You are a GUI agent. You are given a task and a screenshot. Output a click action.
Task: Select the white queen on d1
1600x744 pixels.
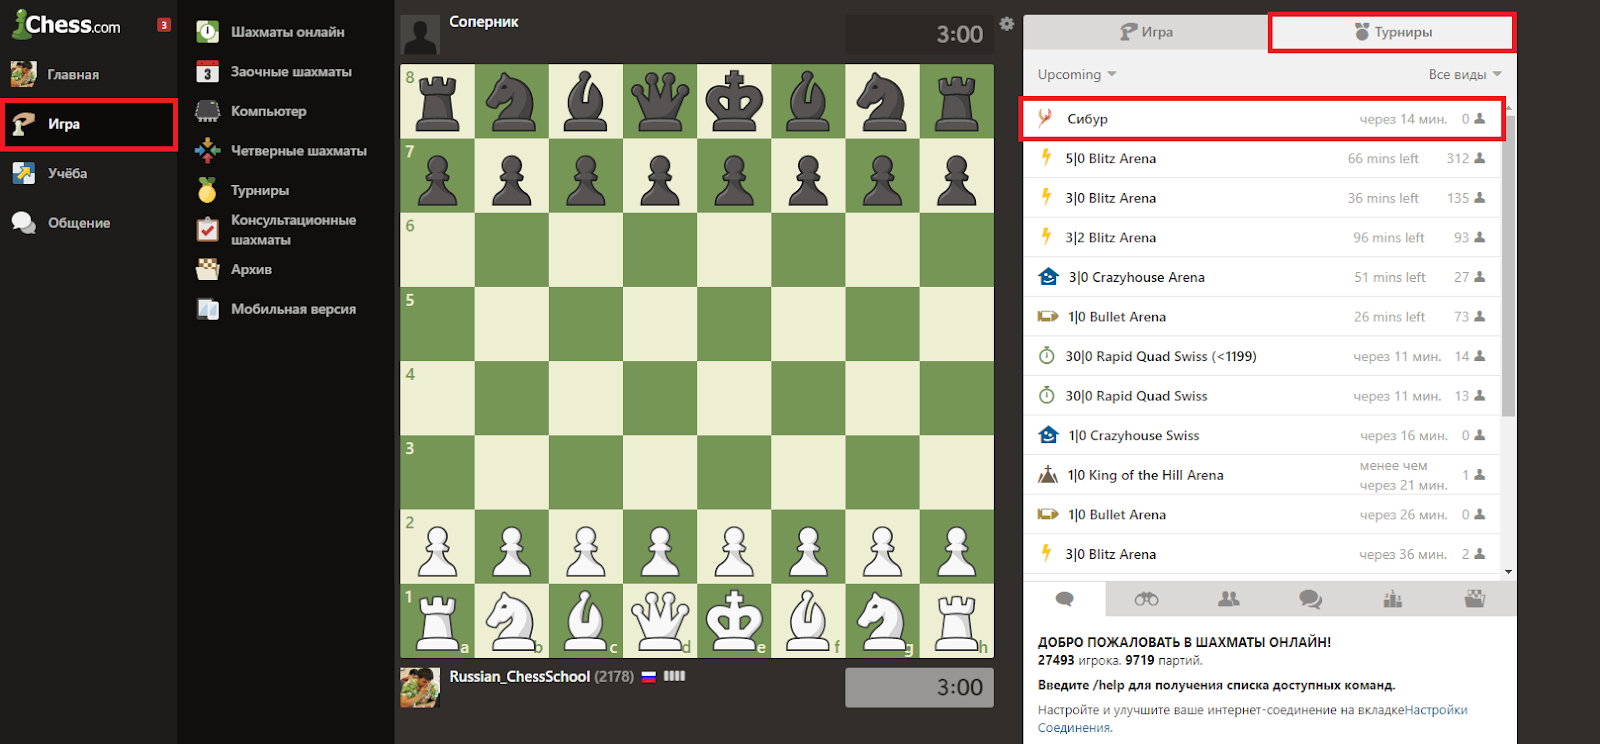point(660,621)
